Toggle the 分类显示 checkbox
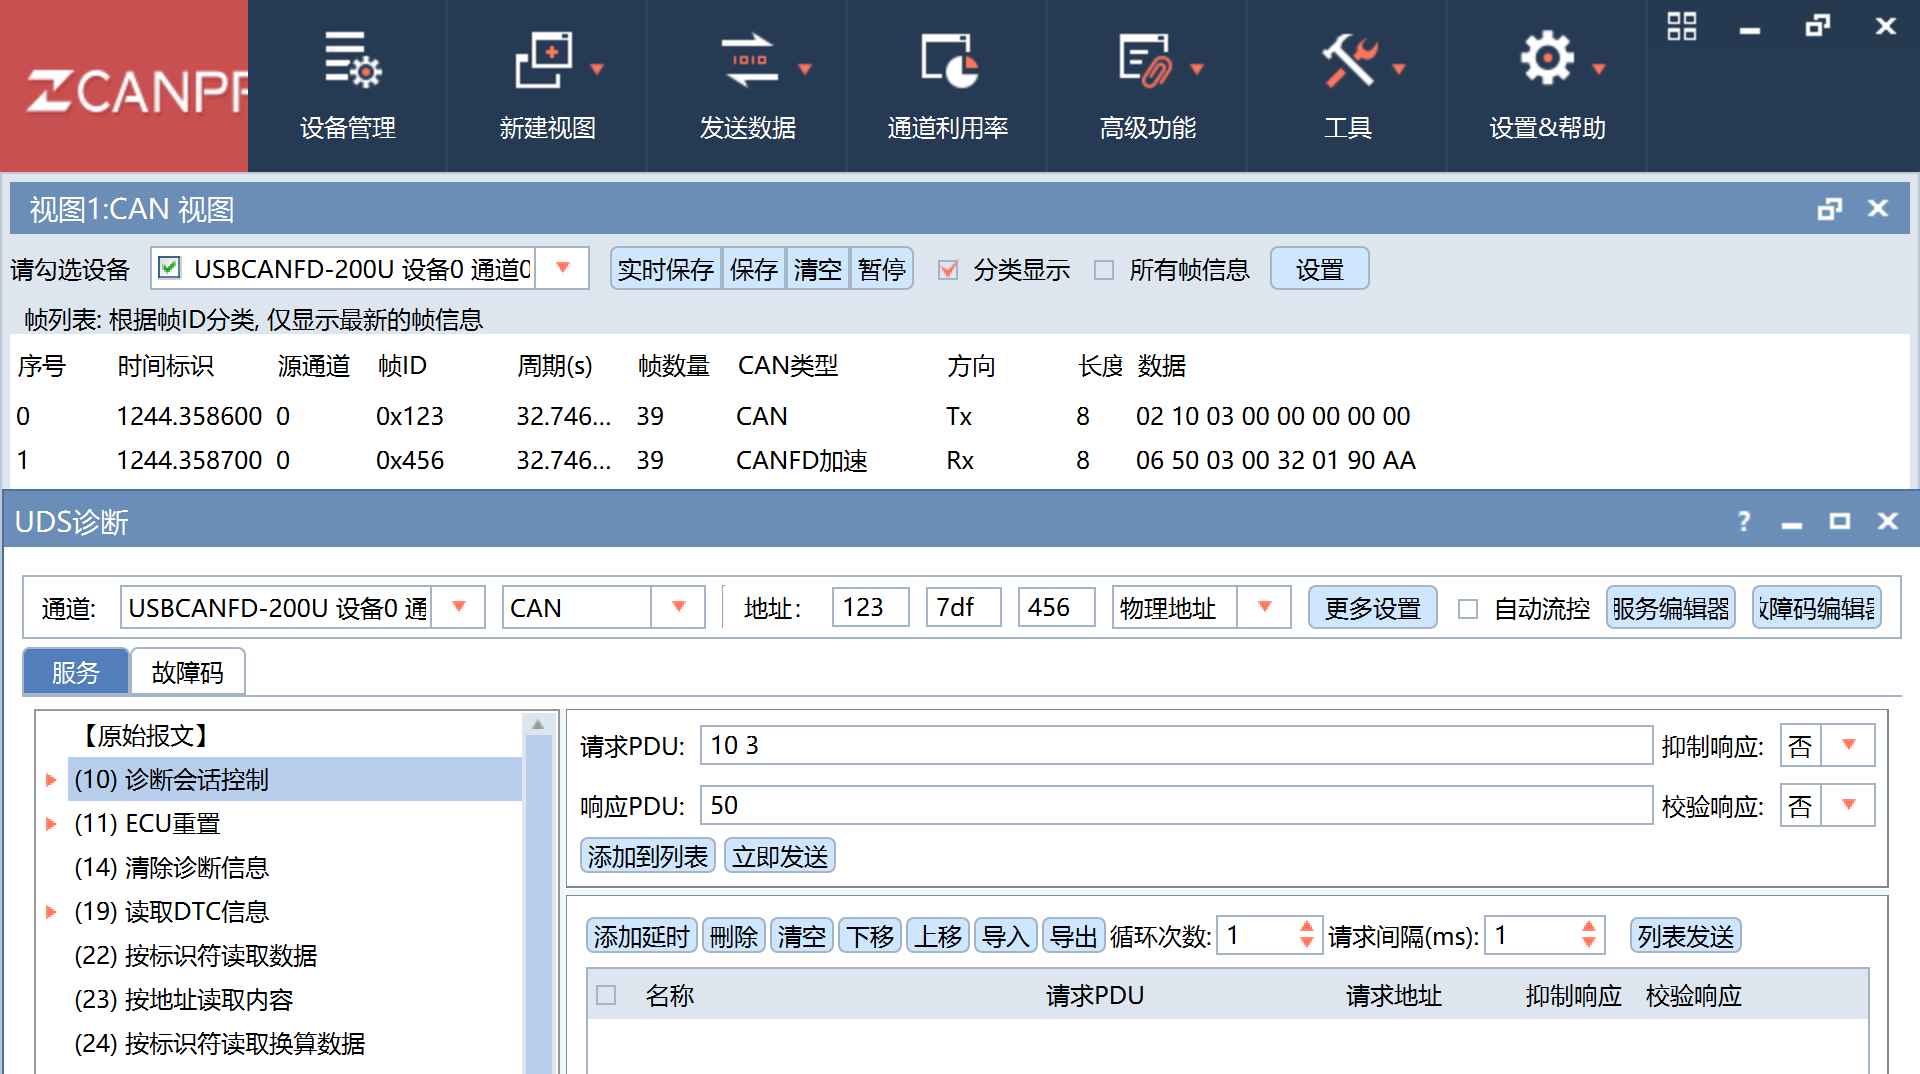 pos(948,270)
